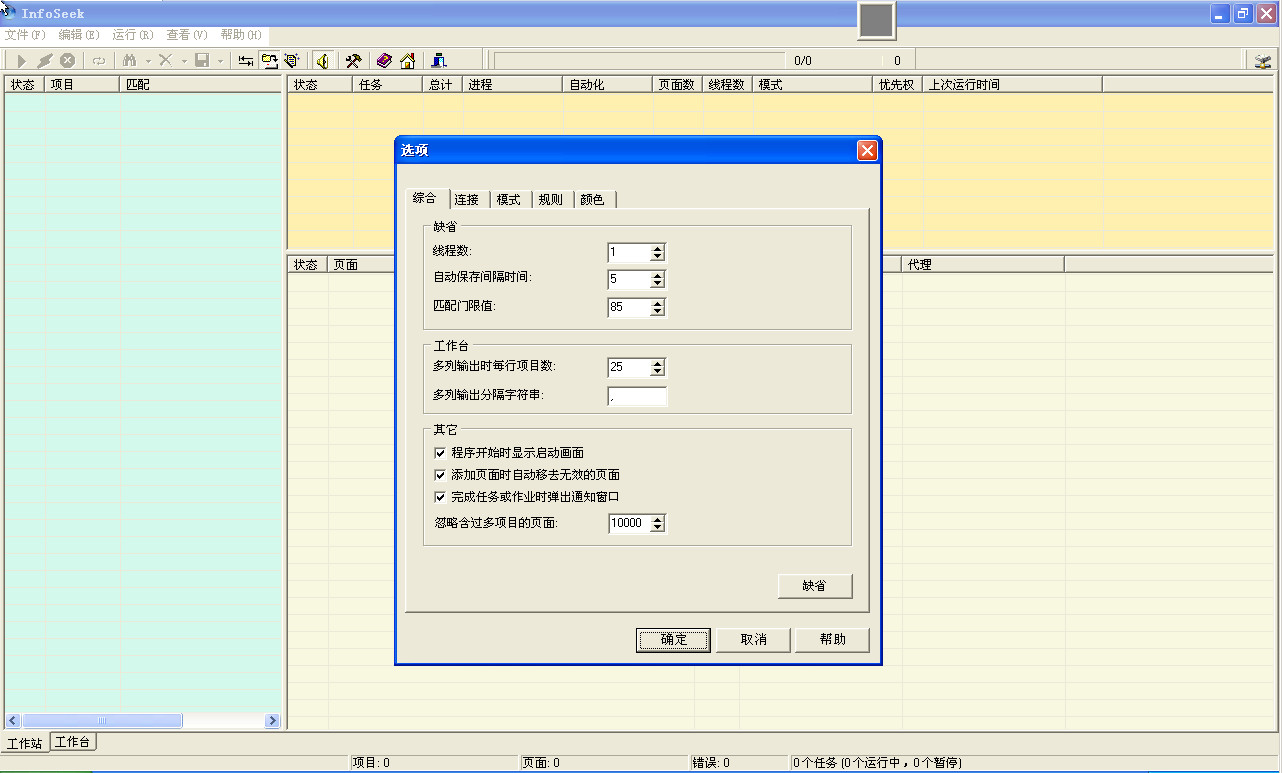
Task: Click the 匹配门限值 input field
Action: [629, 307]
